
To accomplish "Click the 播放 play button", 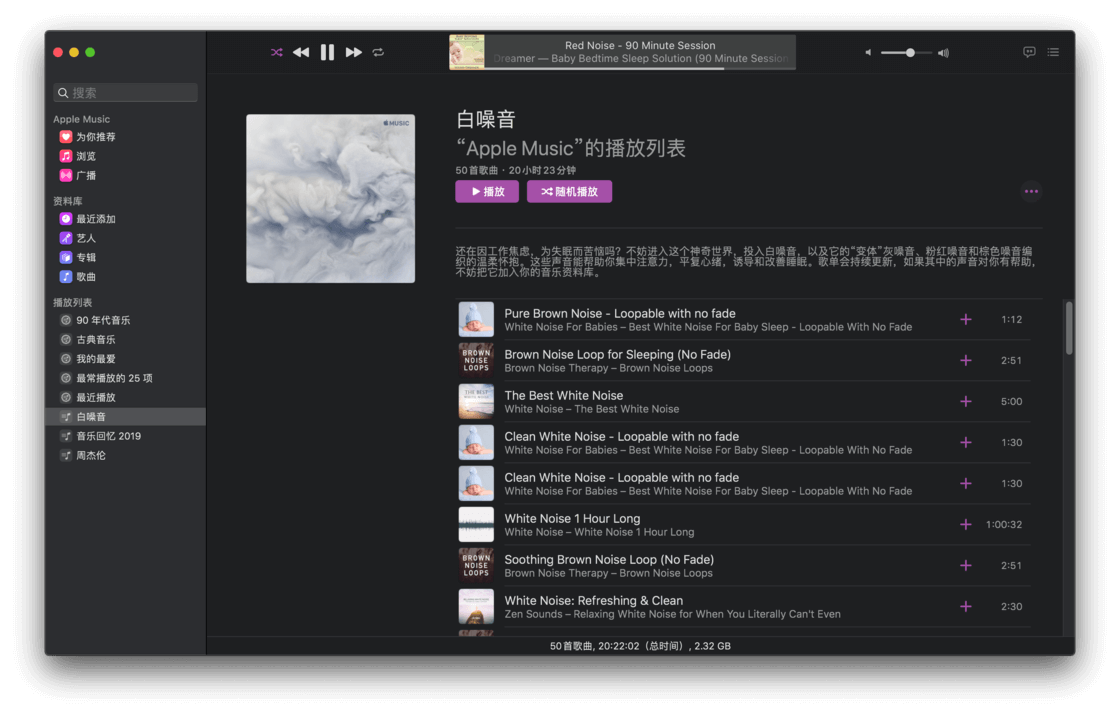I will [487, 191].
